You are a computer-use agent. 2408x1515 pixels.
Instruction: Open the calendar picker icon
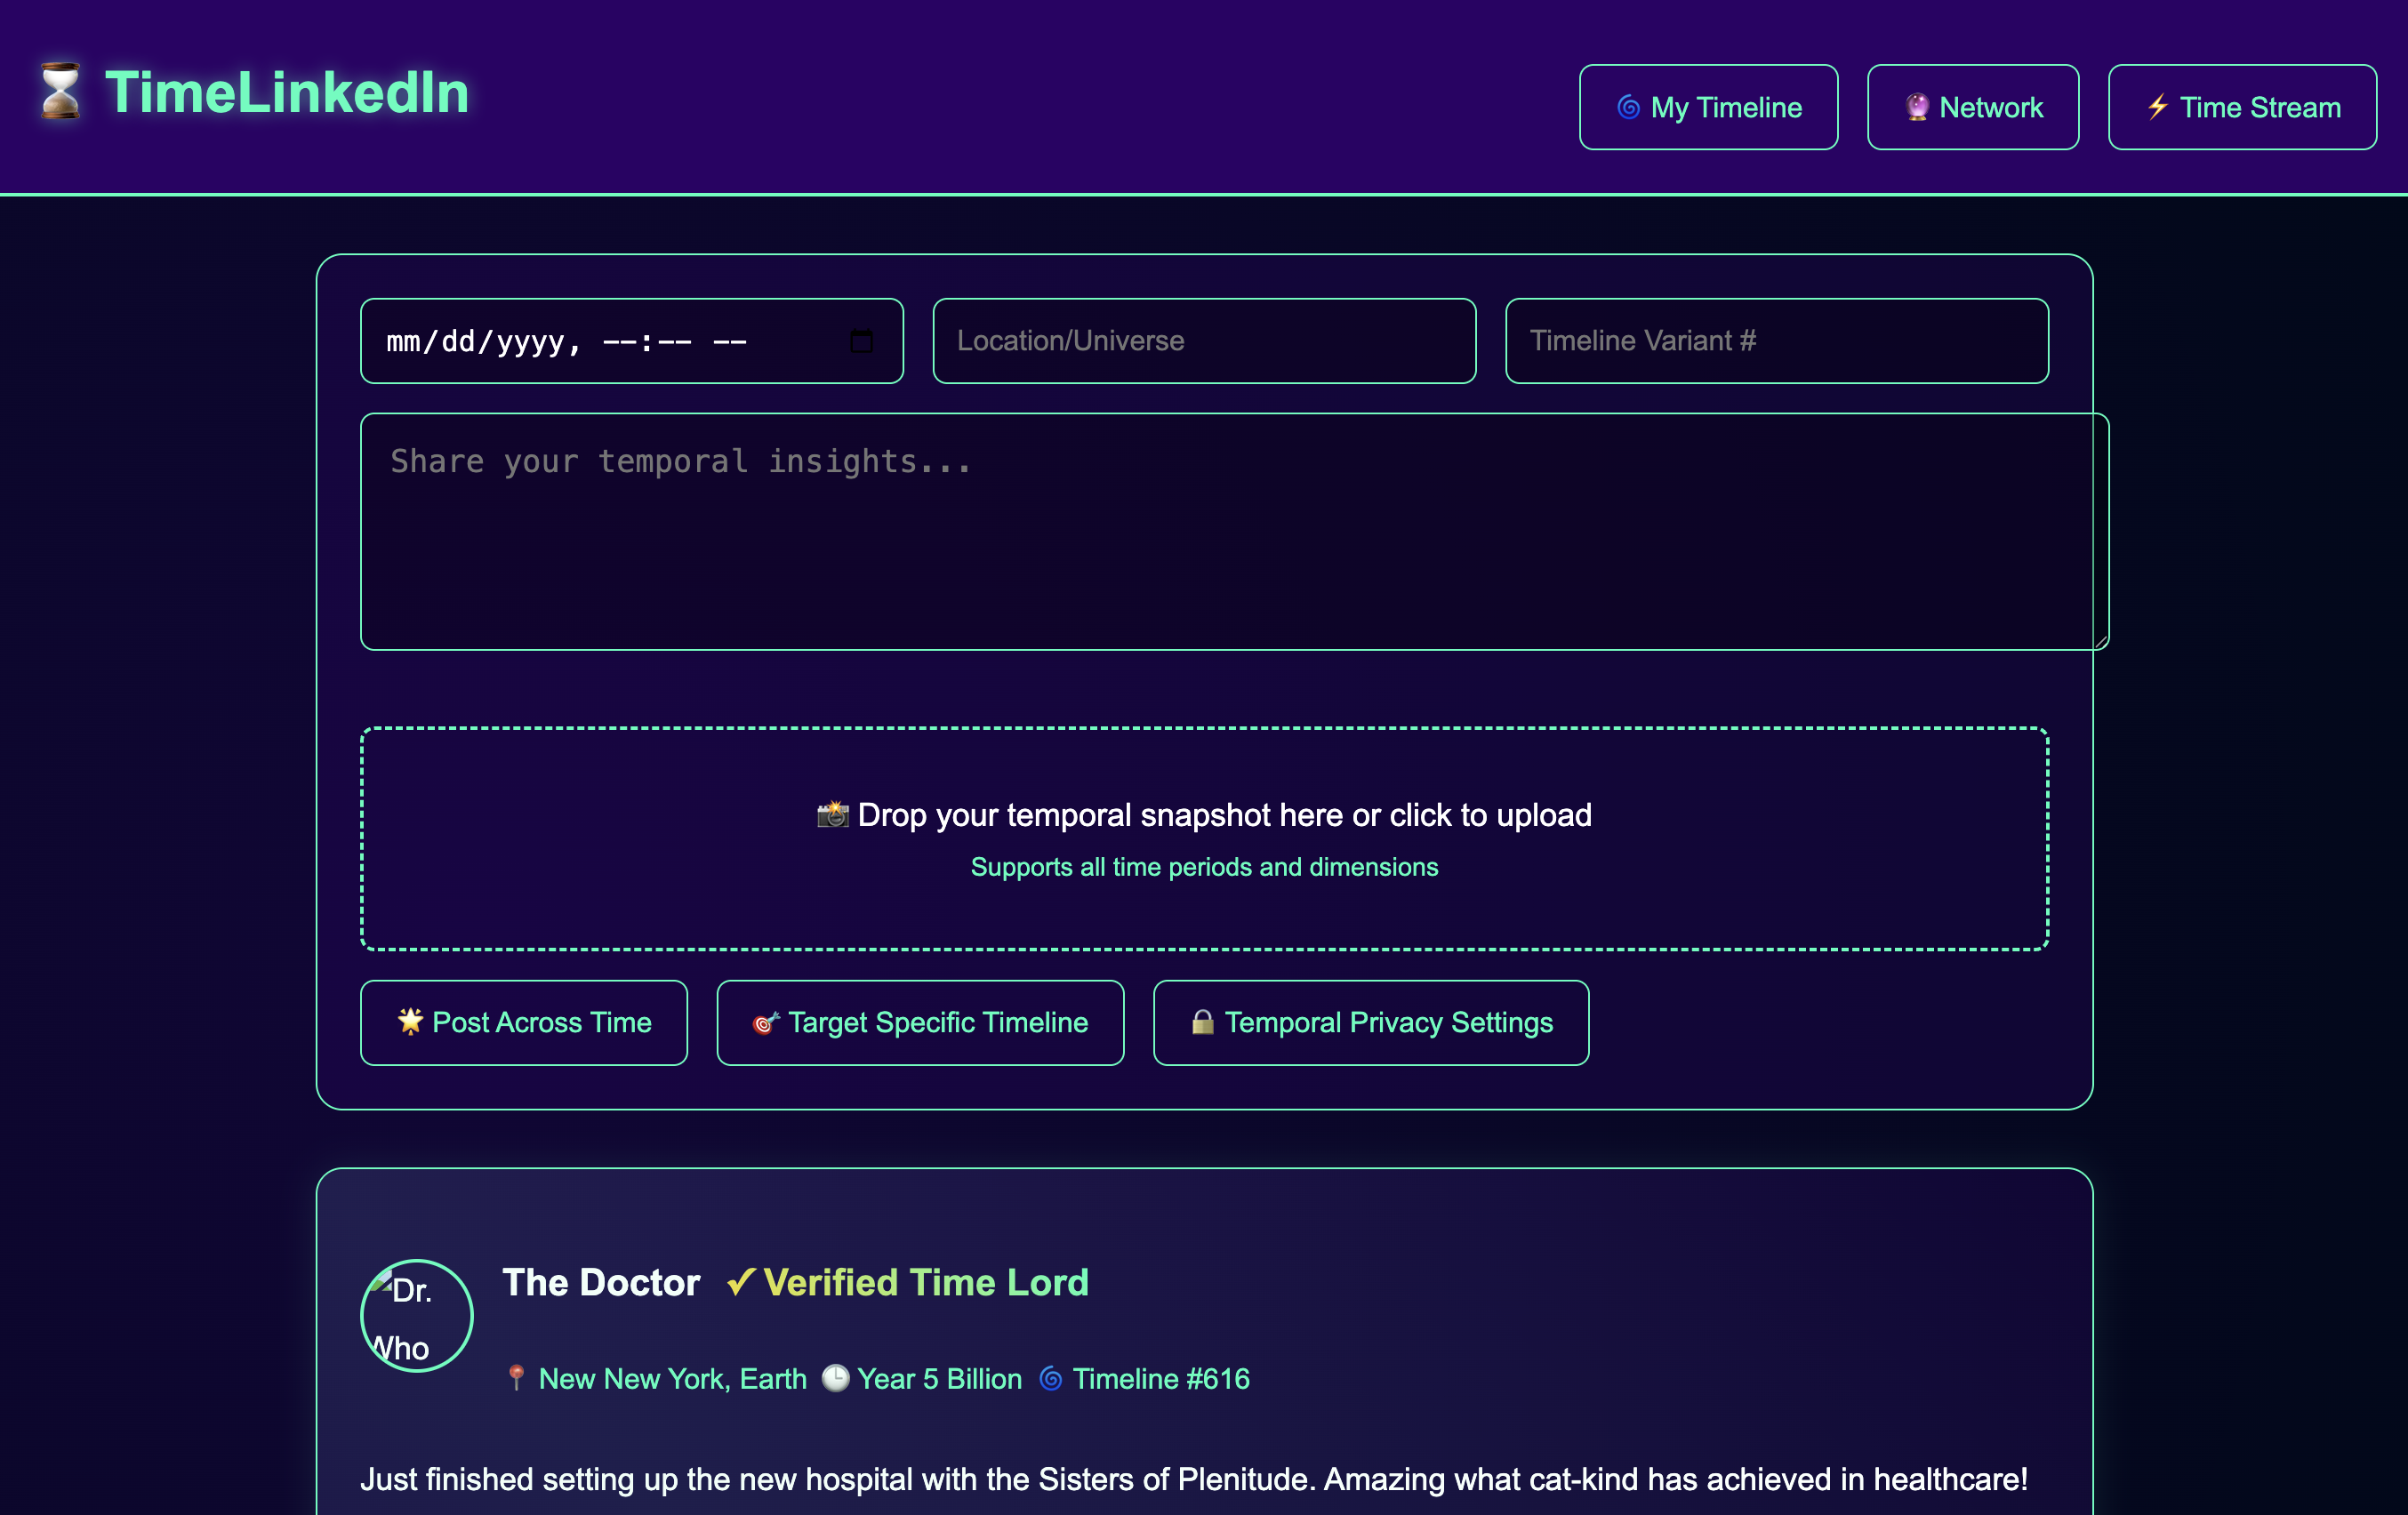click(861, 341)
